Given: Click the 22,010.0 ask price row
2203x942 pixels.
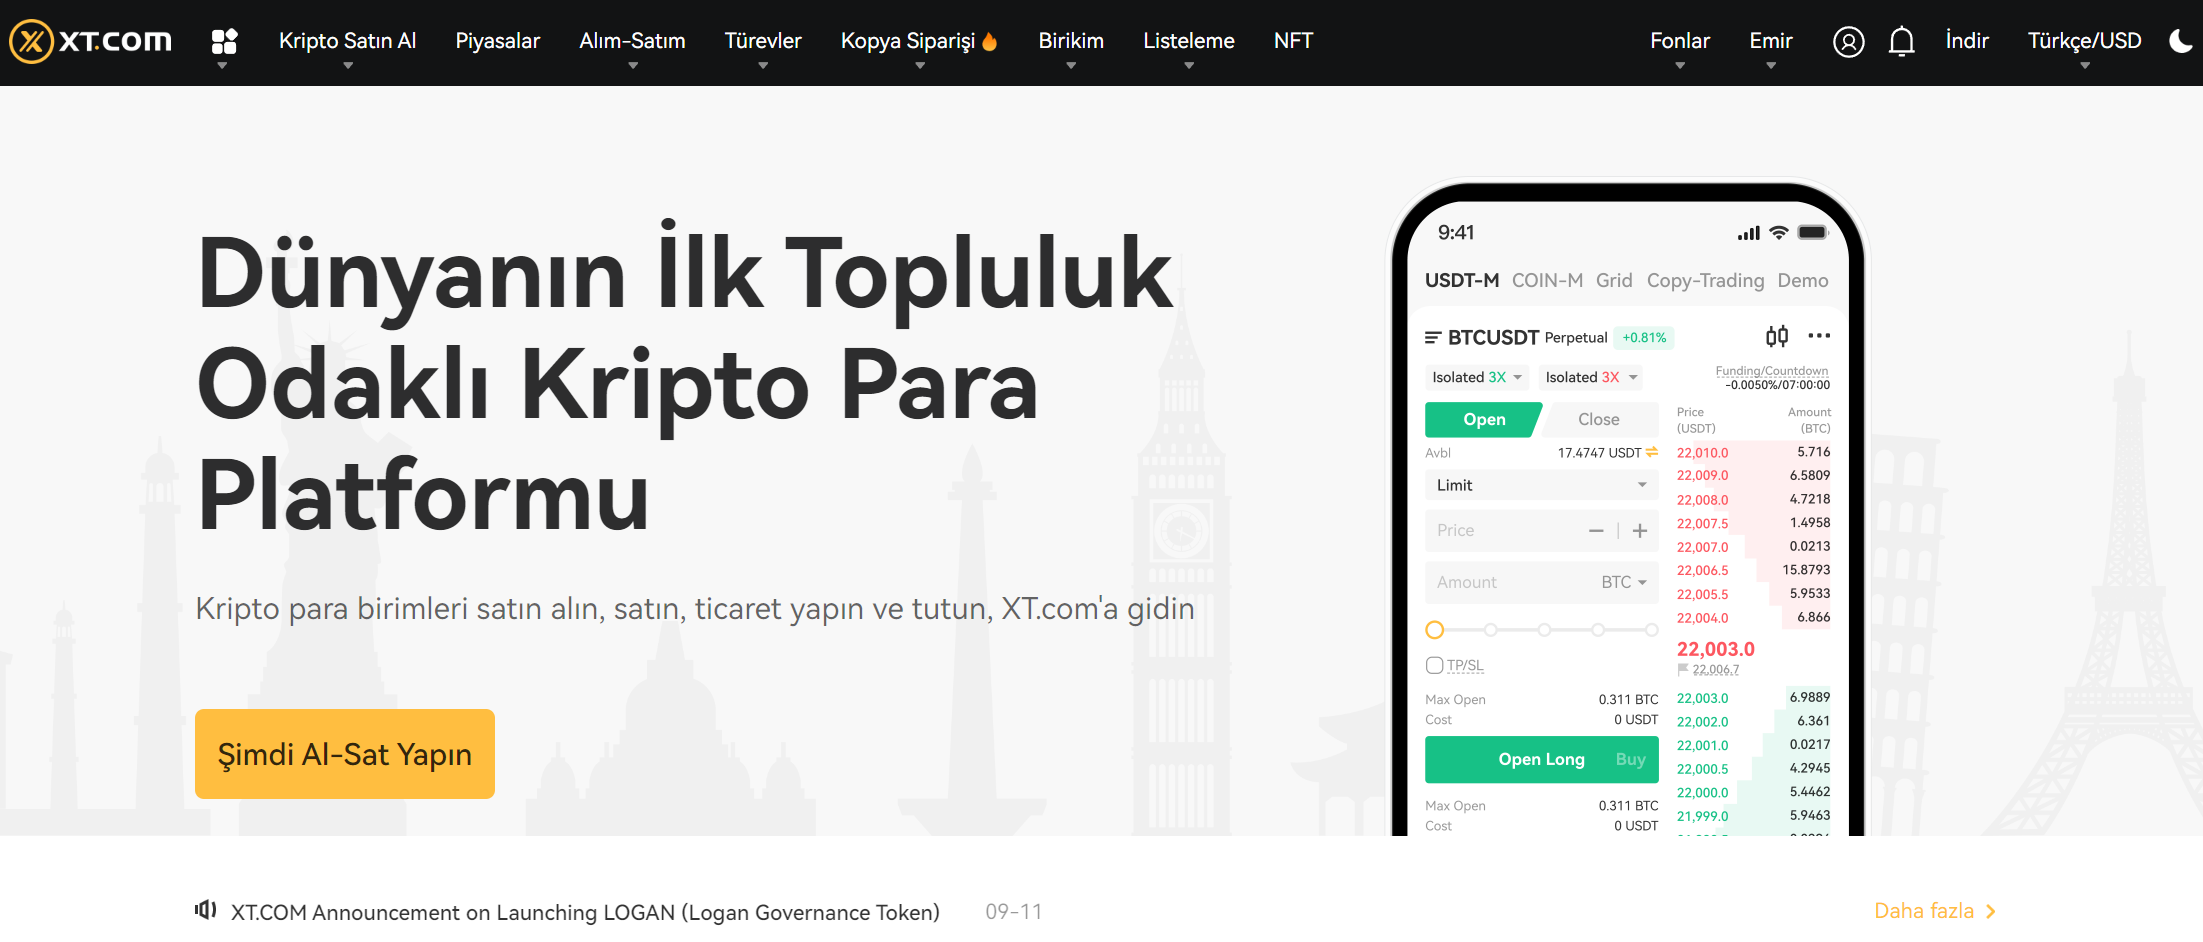Looking at the screenshot, I should [1753, 452].
